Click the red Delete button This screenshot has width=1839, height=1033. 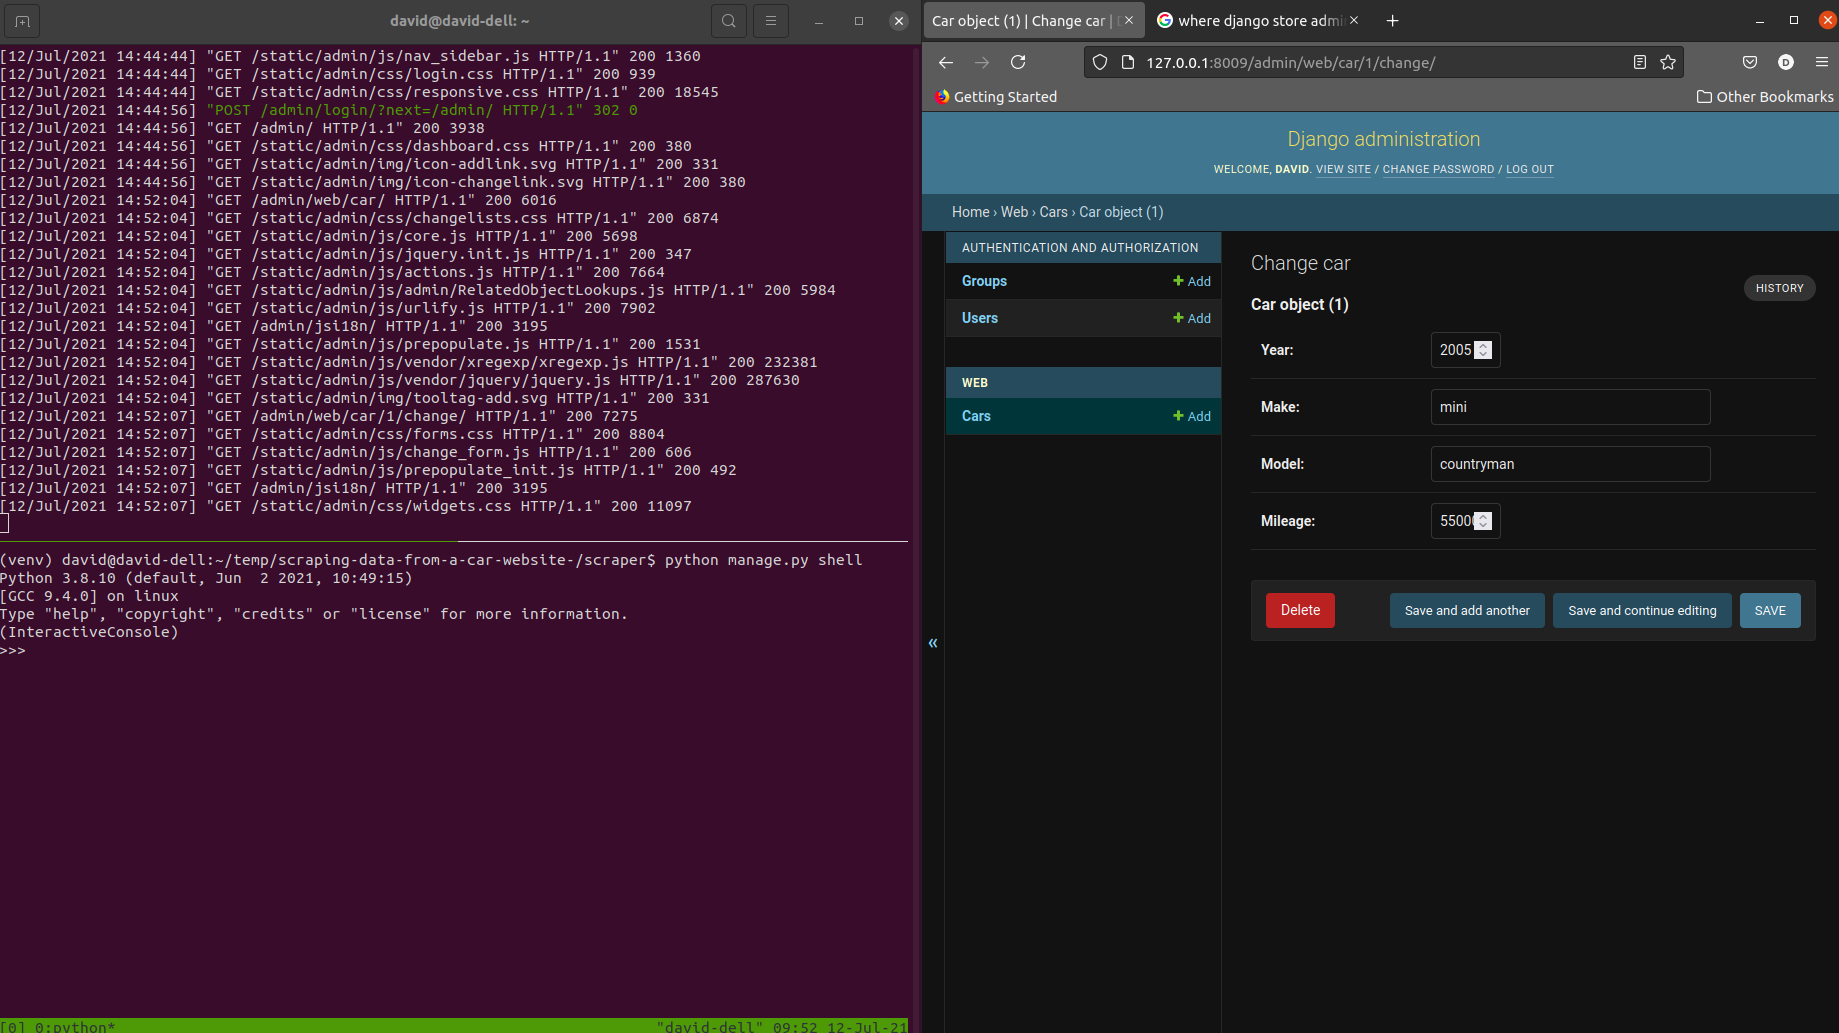(1299, 610)
